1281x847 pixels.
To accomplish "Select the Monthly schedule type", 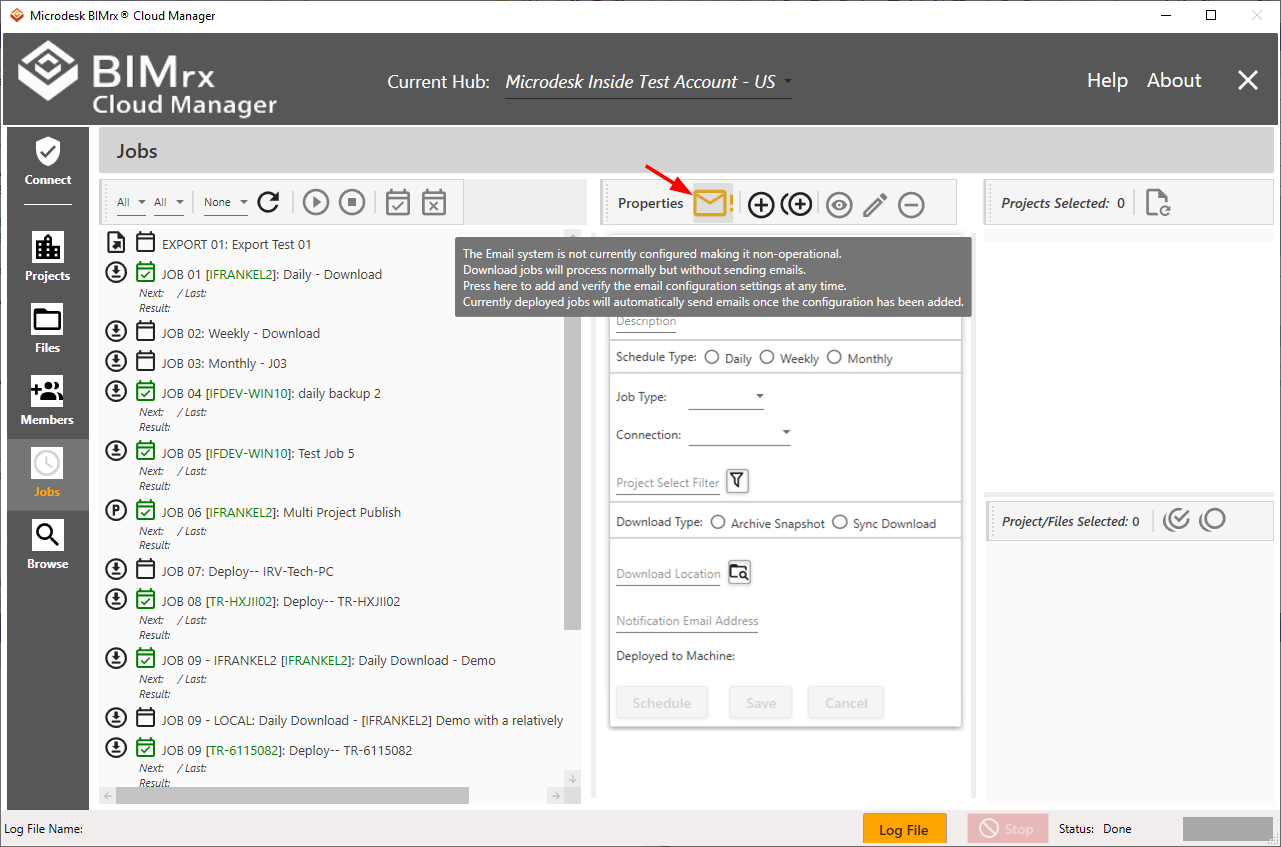I will click(x=834, y=357).
